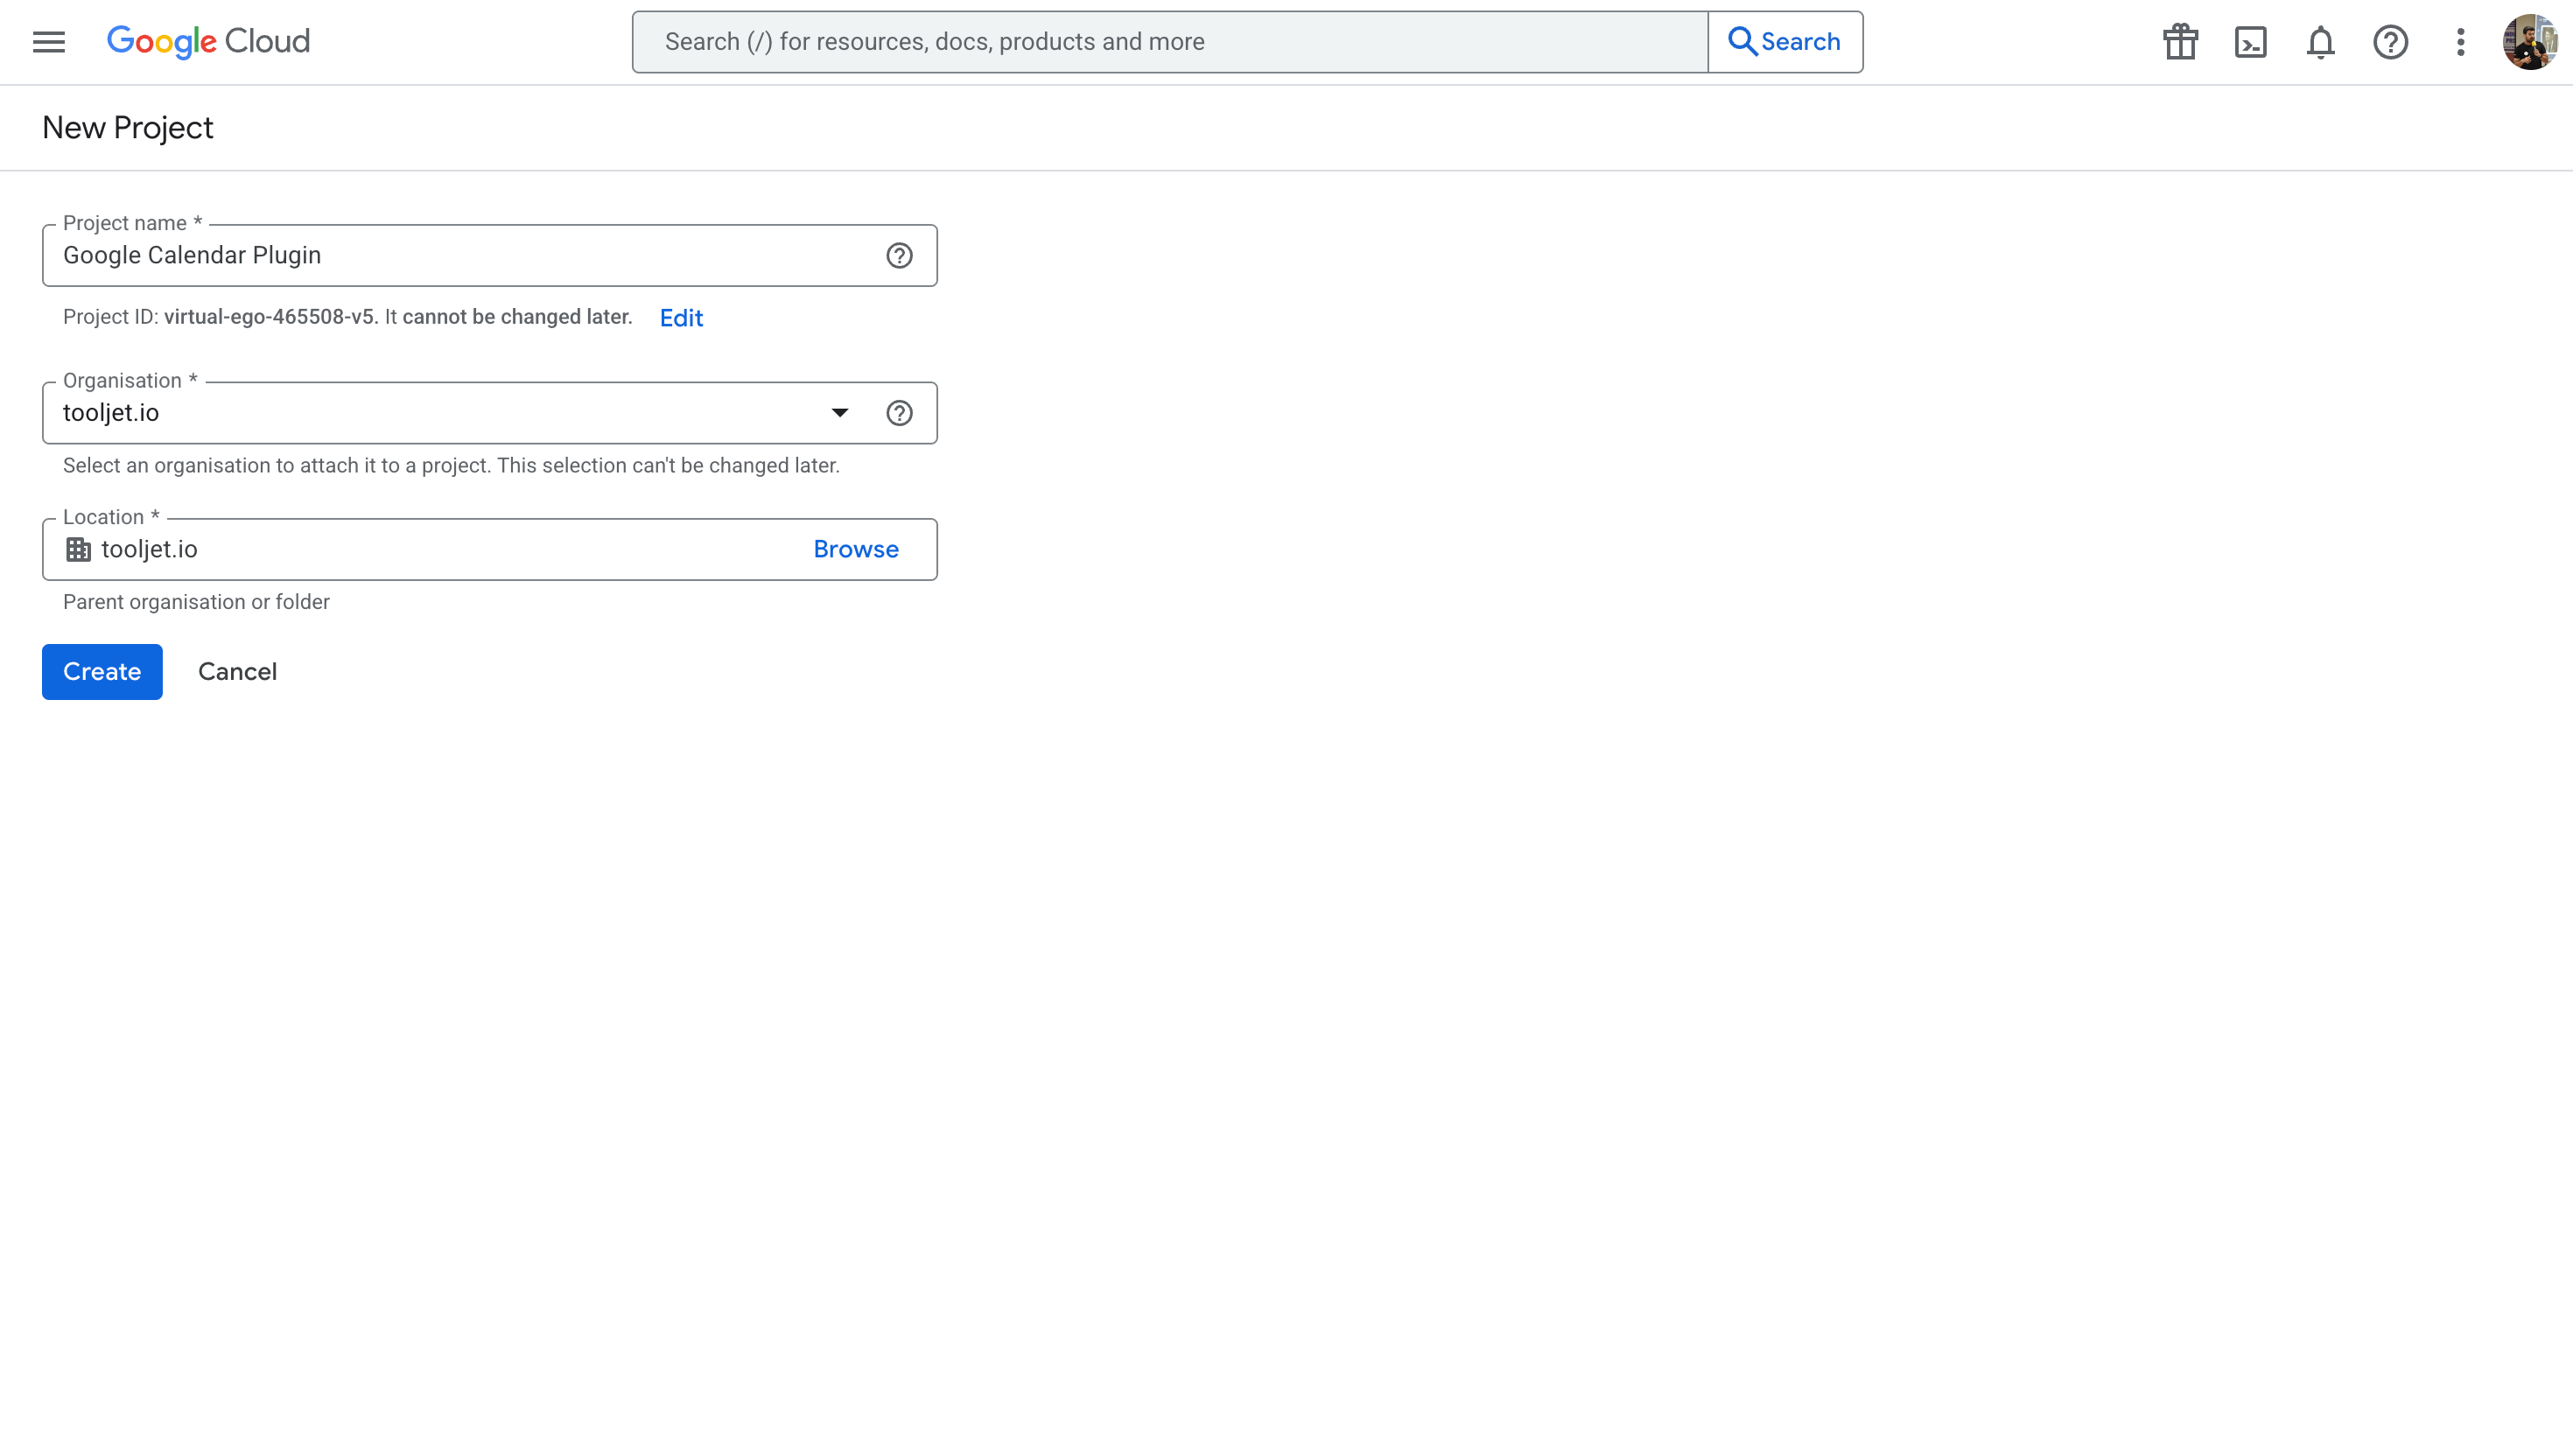This screenshot has height=1456, width=2573.
Task: Expand the Organisation dropdown arrow
Action: 839,413
